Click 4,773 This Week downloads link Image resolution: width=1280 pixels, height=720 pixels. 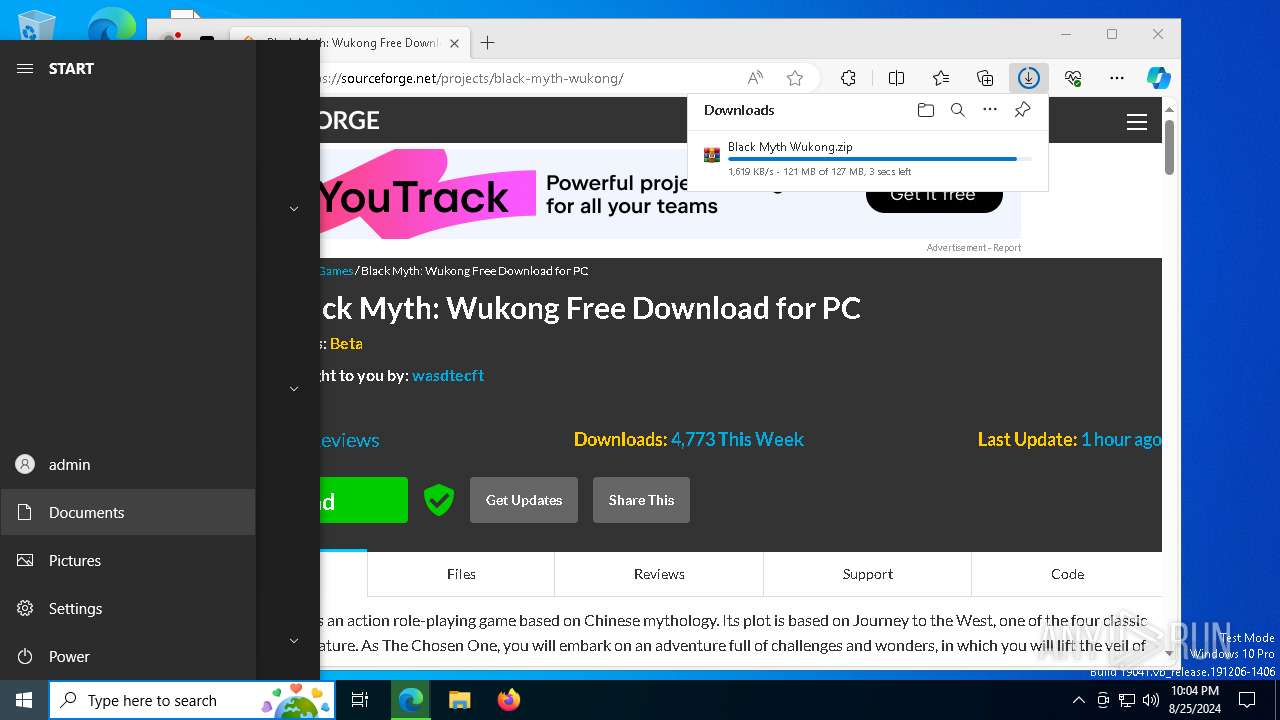click(x=737, y=439)
